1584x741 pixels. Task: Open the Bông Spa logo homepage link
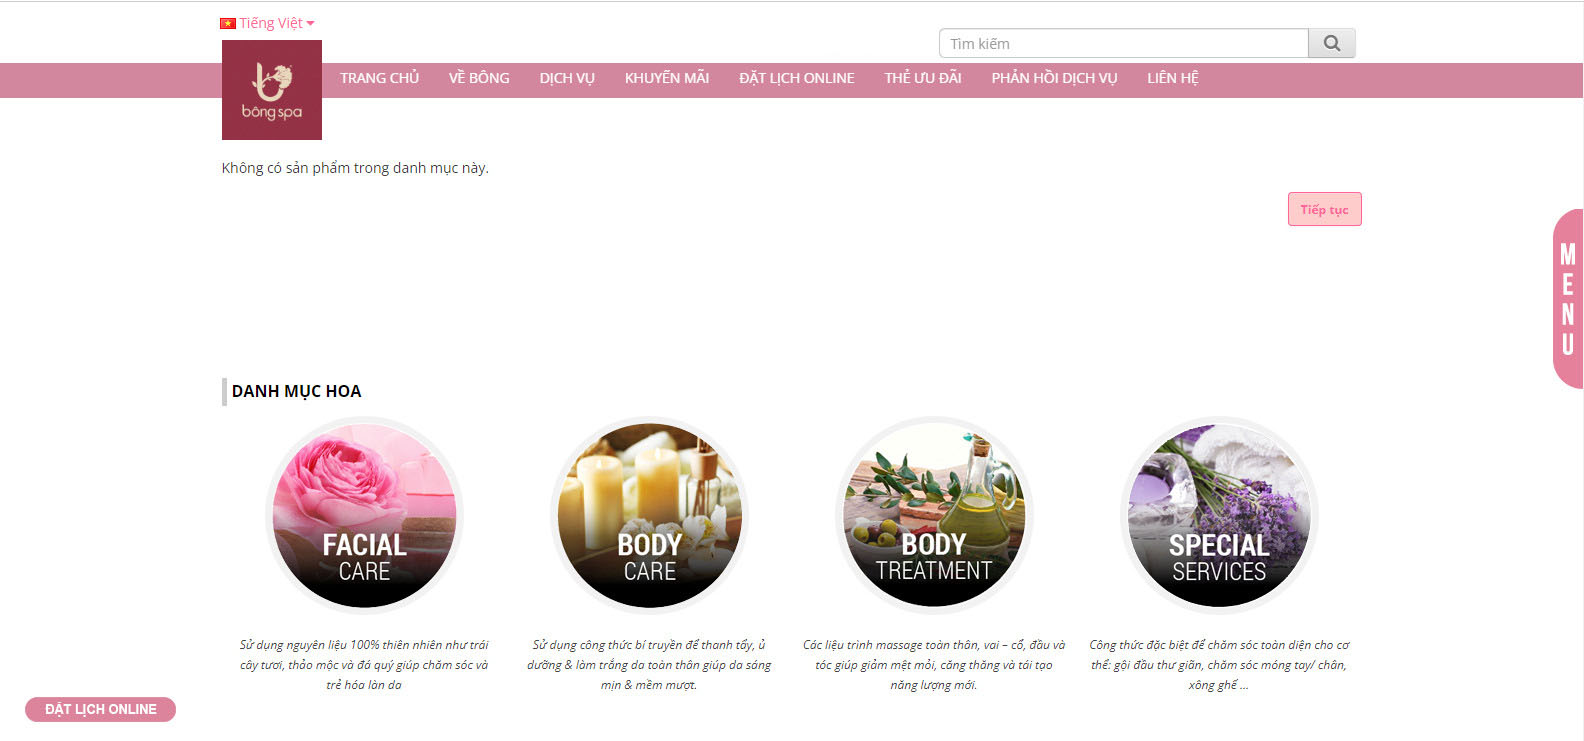tap(272, 90)
